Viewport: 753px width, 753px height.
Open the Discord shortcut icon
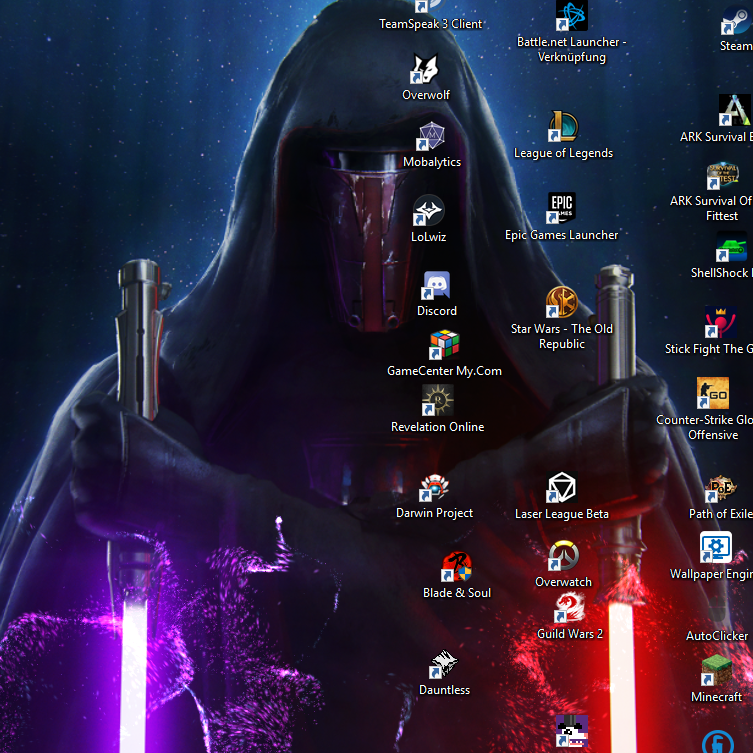point(436,285)
